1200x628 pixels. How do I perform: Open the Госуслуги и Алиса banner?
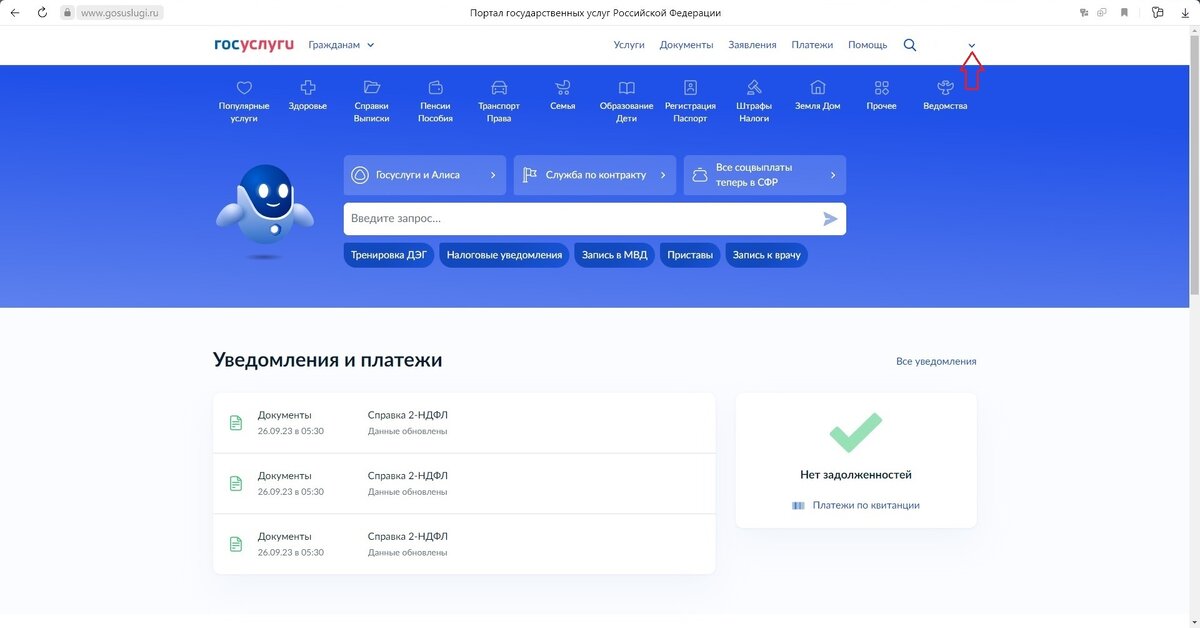(x=425, y=175)
